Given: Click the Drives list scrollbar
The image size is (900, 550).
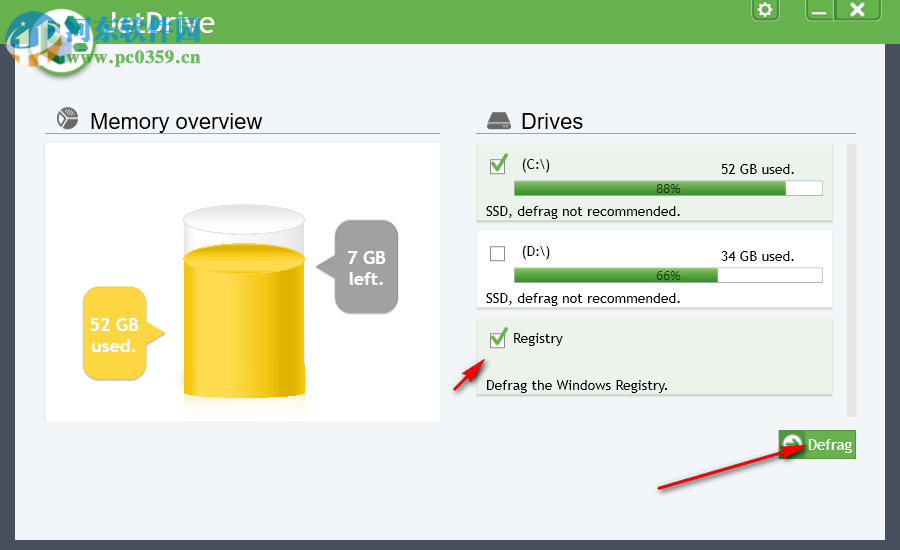Looking at the screenshot, I should coord(851,280).
